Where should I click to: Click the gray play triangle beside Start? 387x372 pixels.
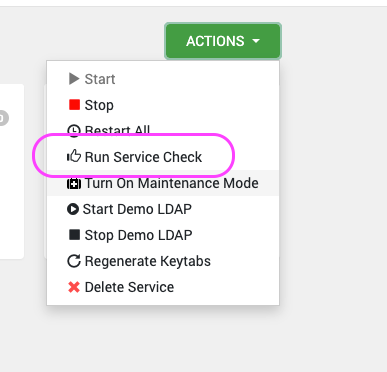coord(74,79)
